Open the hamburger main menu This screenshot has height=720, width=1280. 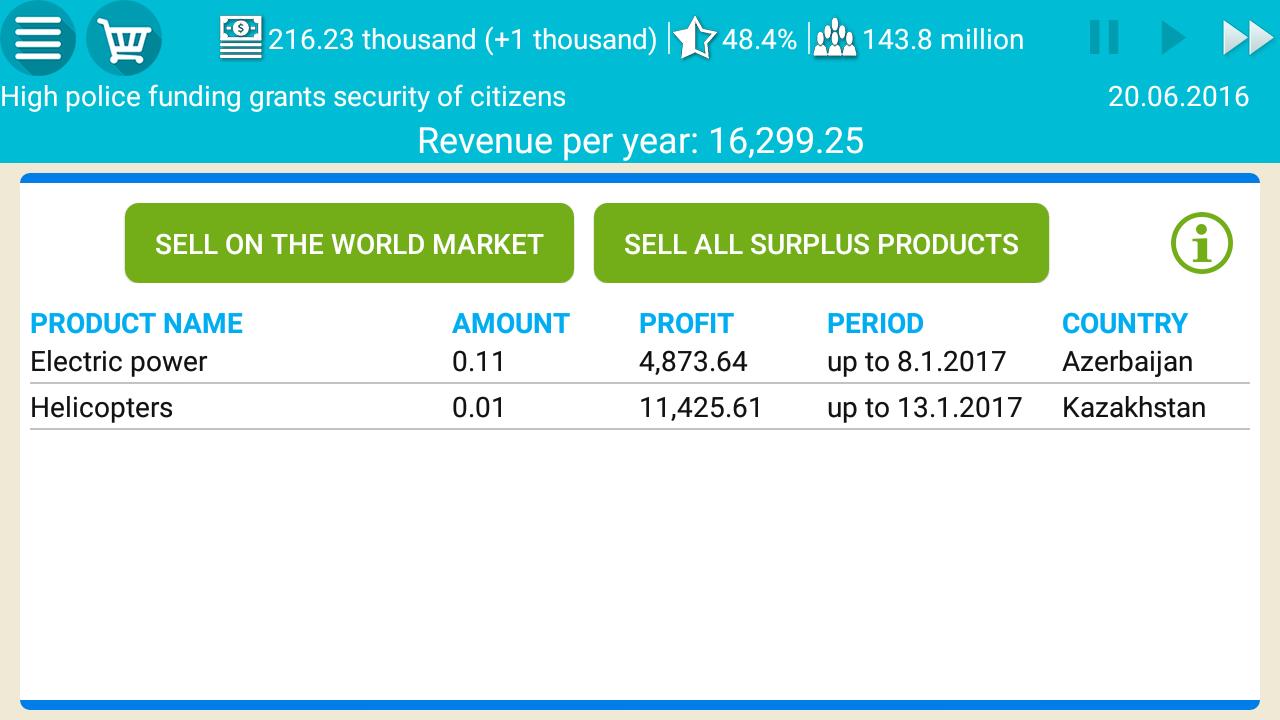[38, 40]
